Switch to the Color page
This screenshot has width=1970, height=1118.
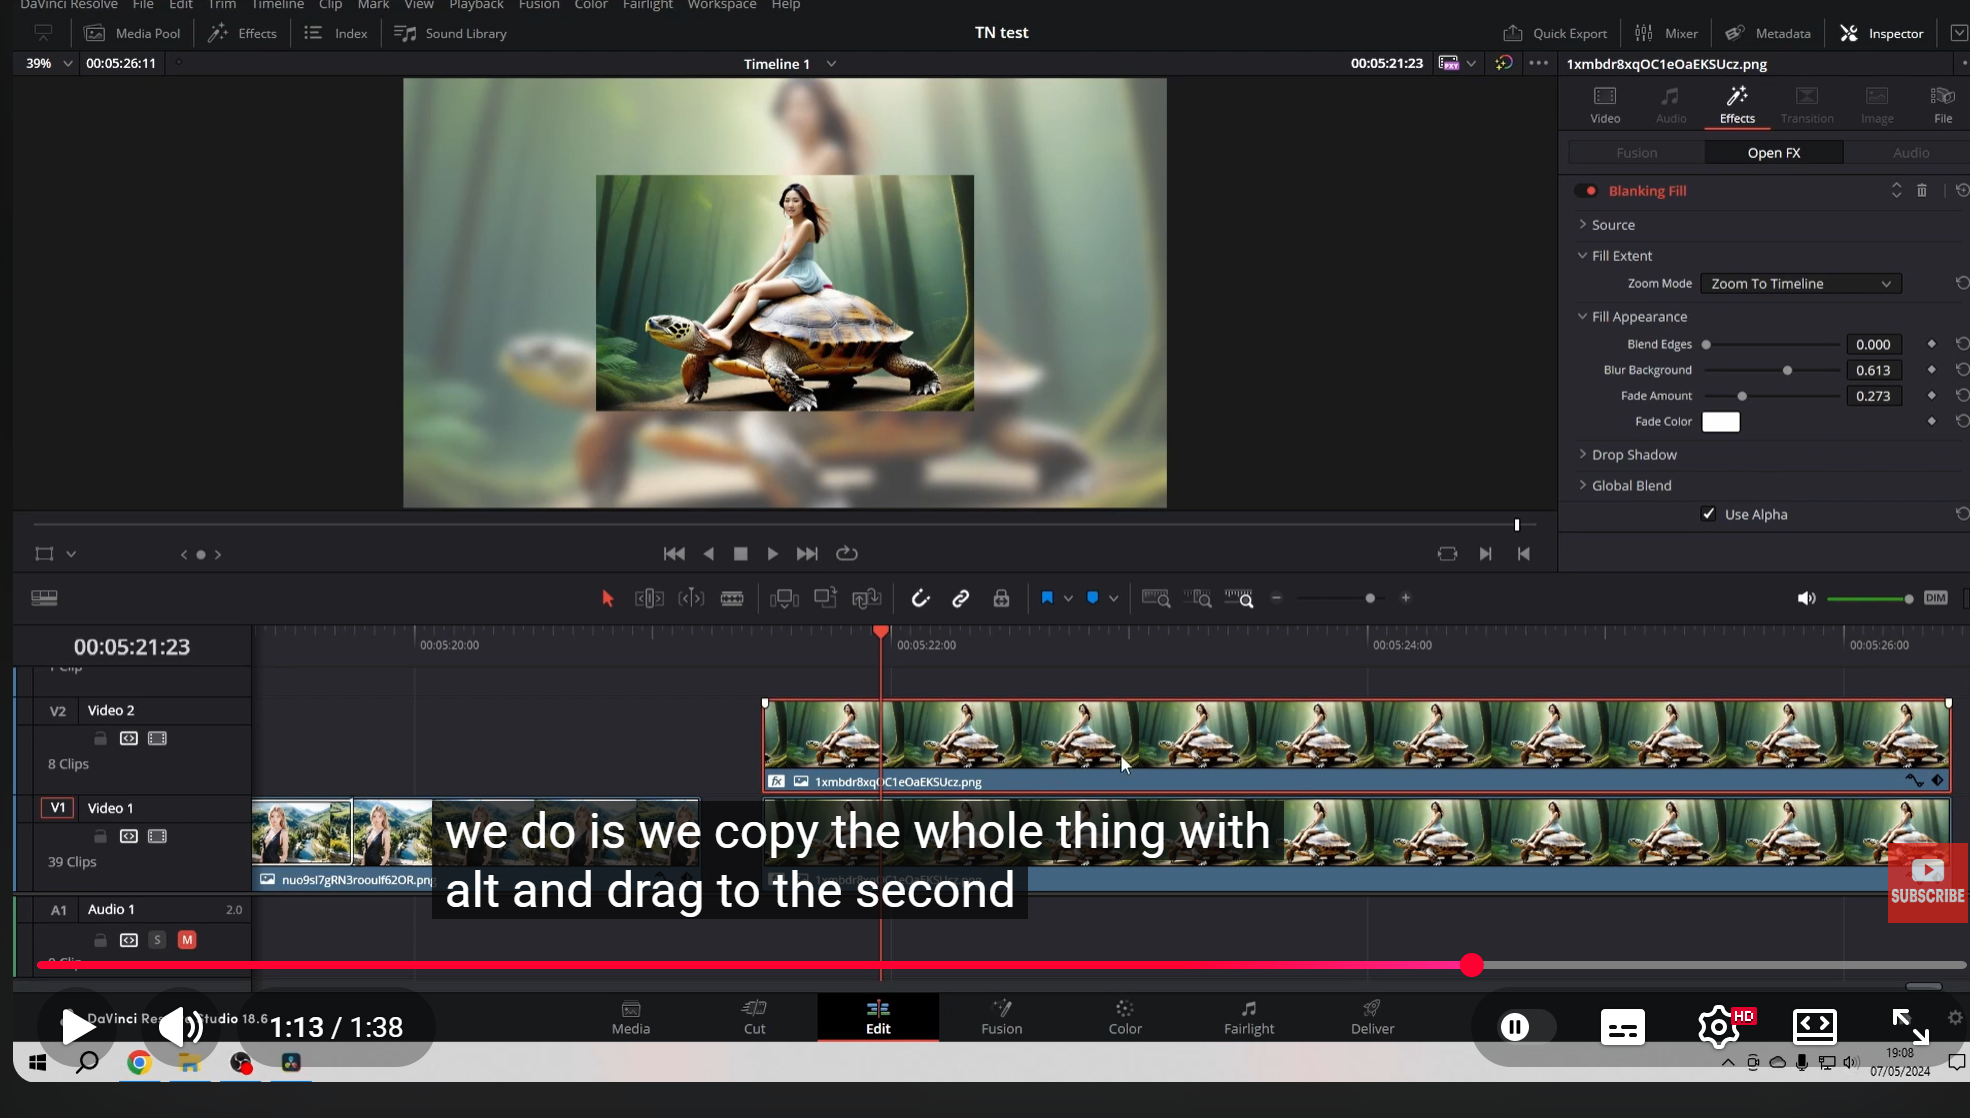pyautogui.click(x=1125, y=1017)
